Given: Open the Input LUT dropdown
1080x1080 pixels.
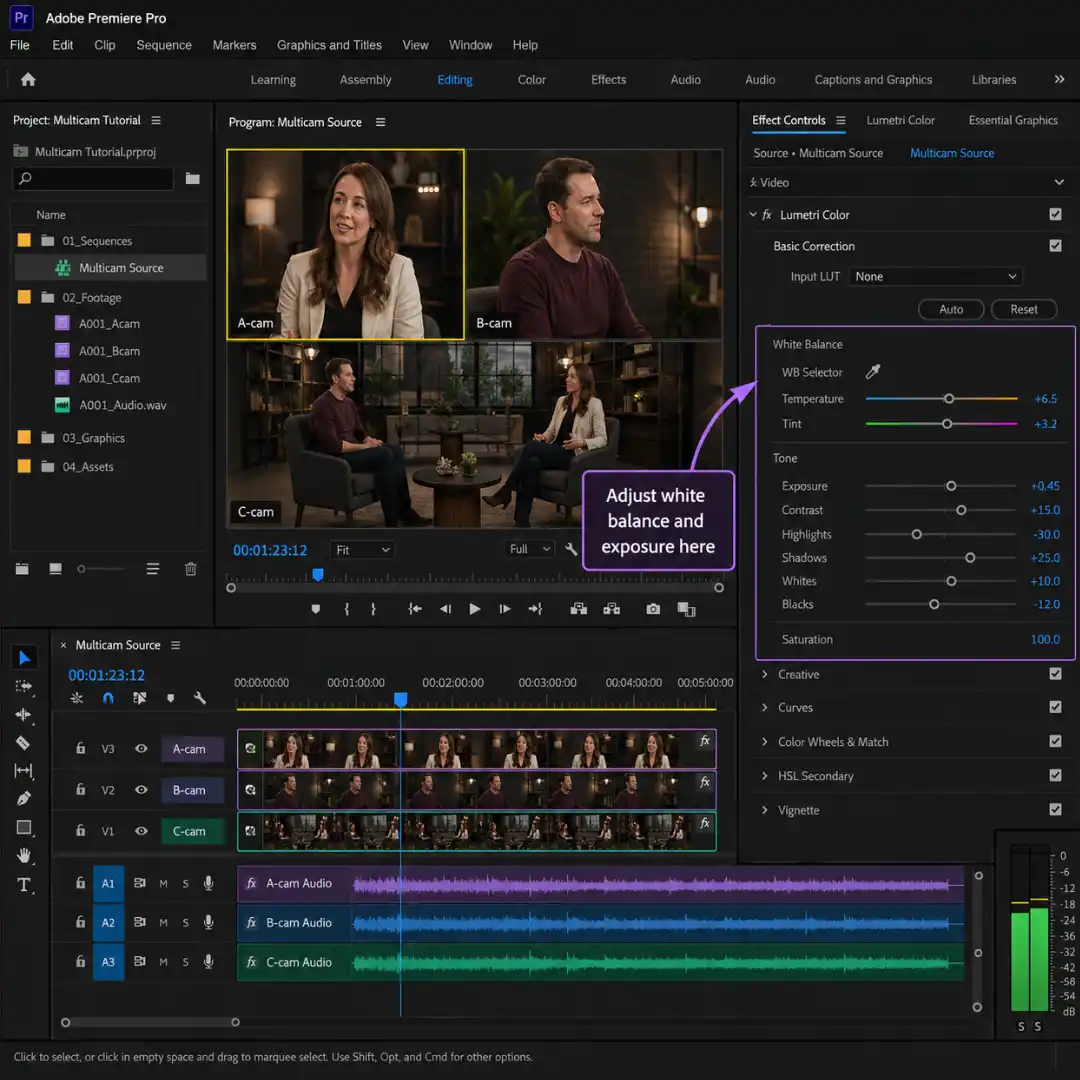Looking at the screenshot, I should click(x=935, y=277).
